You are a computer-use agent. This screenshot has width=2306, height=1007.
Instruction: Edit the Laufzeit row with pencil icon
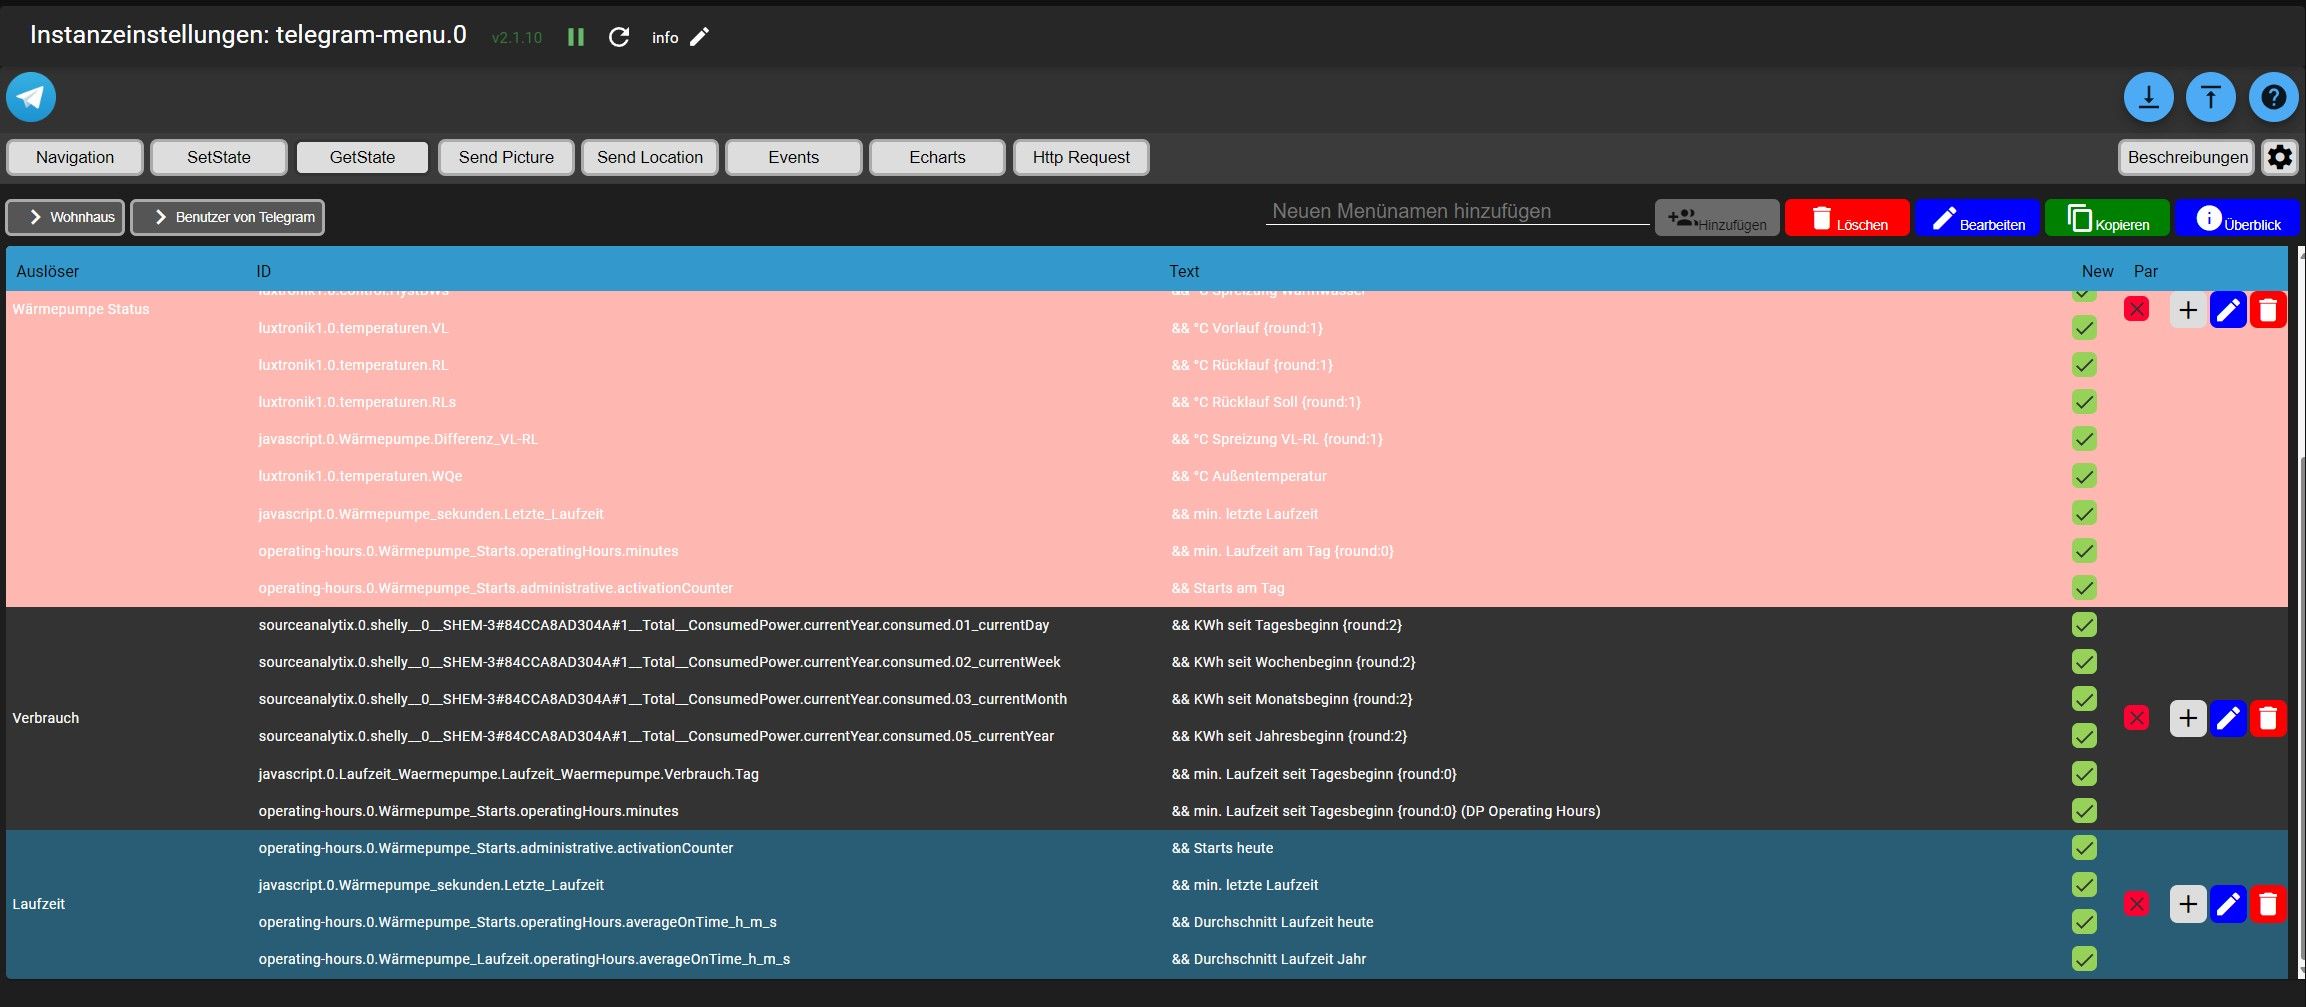tap(2228, 904)
